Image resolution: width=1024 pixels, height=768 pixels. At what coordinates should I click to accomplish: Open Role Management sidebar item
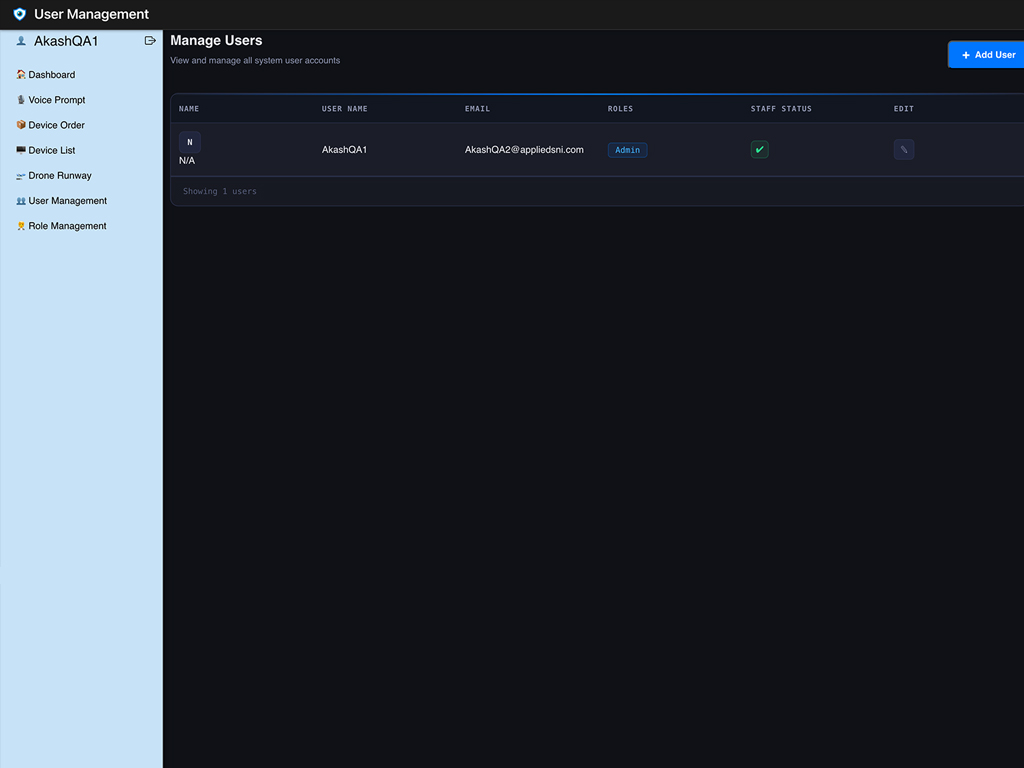[67, 226]
